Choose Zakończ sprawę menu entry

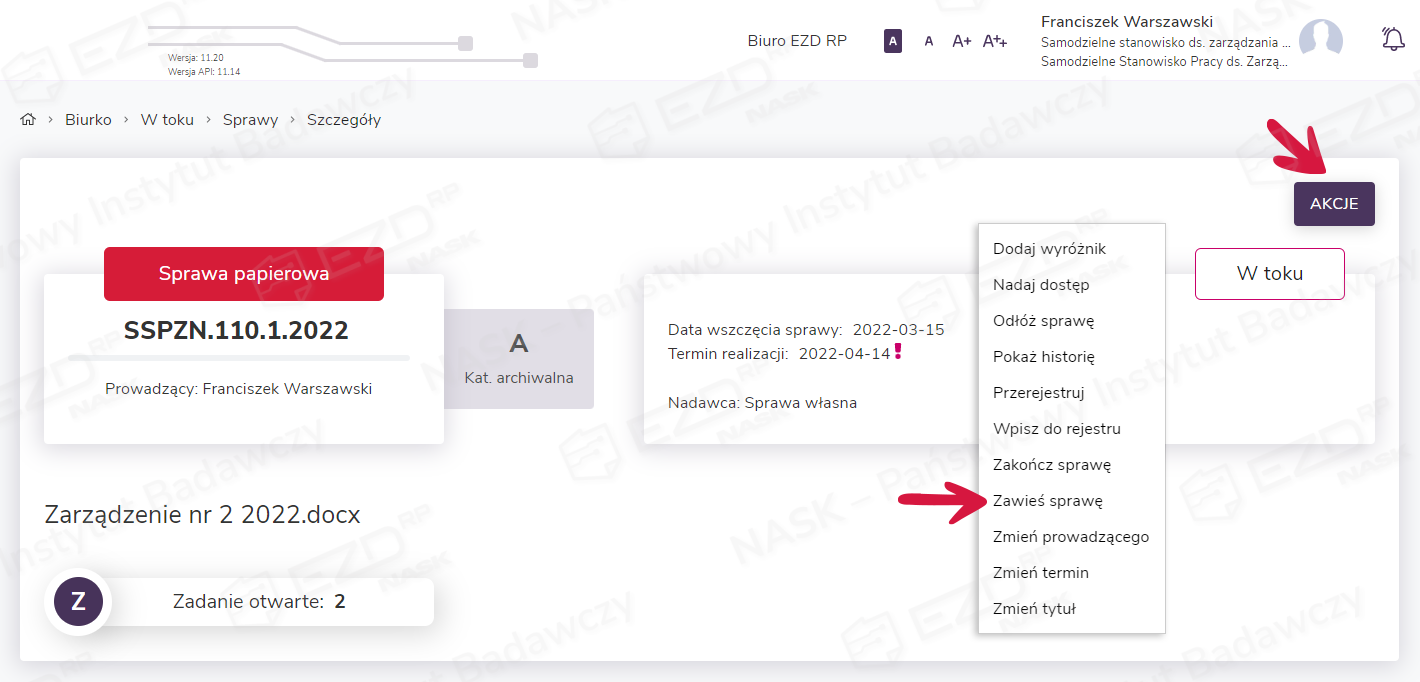point(1052,465)
